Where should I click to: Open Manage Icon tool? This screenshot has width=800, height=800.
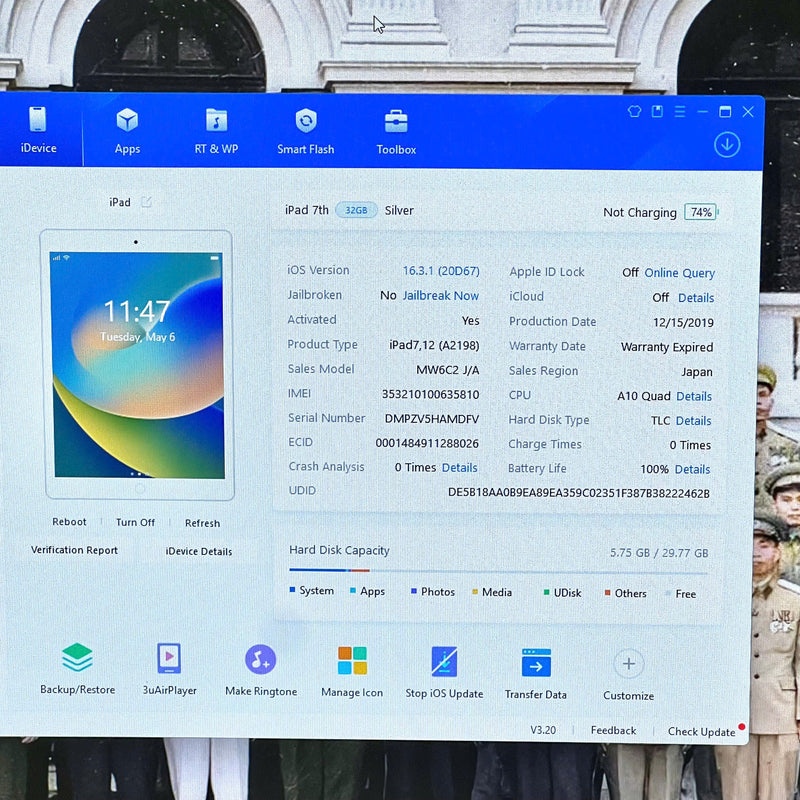point(352,671)
